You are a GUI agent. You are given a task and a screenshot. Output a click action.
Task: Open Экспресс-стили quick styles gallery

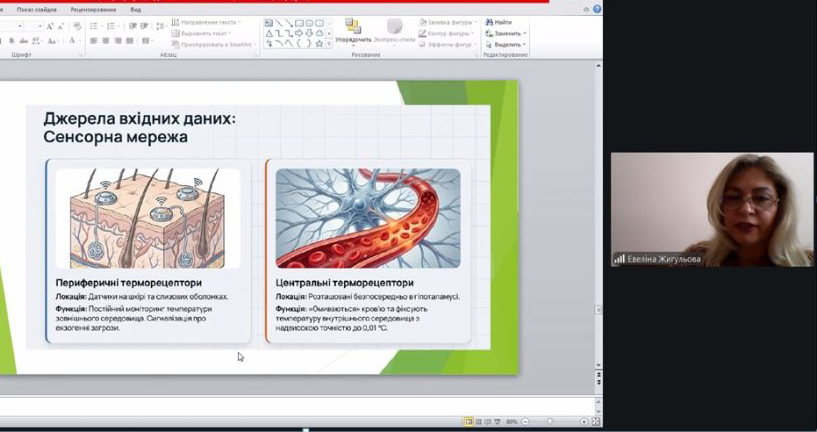coord(394,30)
